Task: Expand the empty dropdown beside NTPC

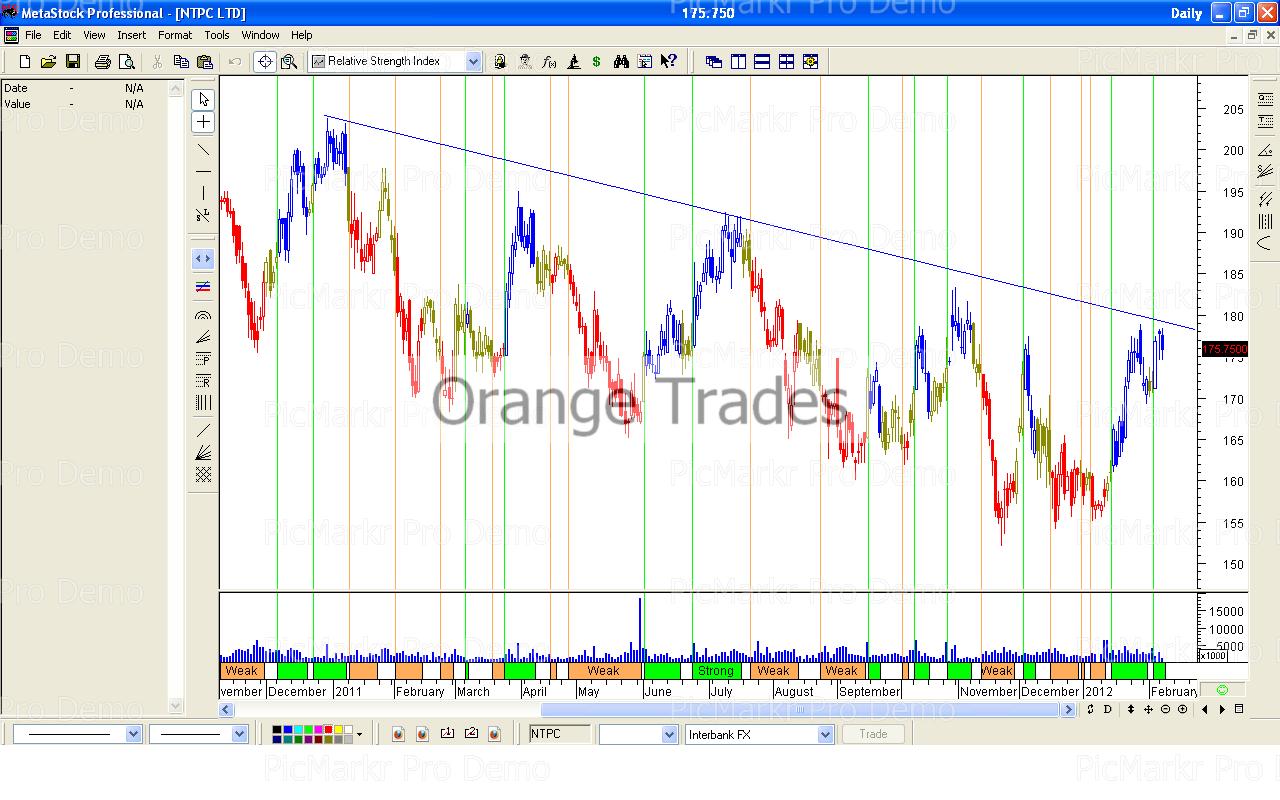Action: click(670, 735)
